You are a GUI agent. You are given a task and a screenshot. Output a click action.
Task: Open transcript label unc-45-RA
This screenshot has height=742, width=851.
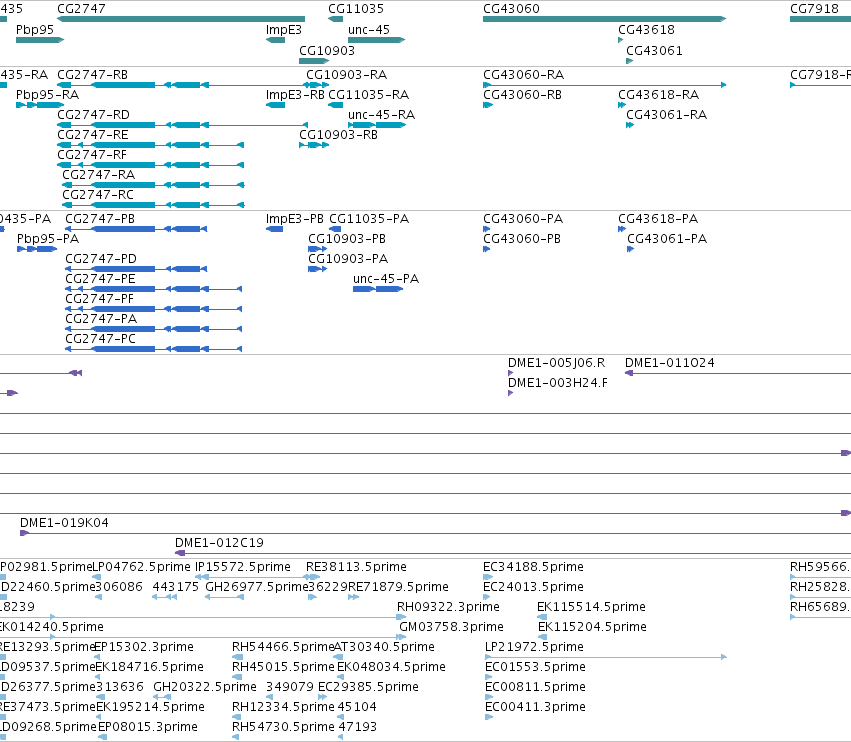(382, 115)
